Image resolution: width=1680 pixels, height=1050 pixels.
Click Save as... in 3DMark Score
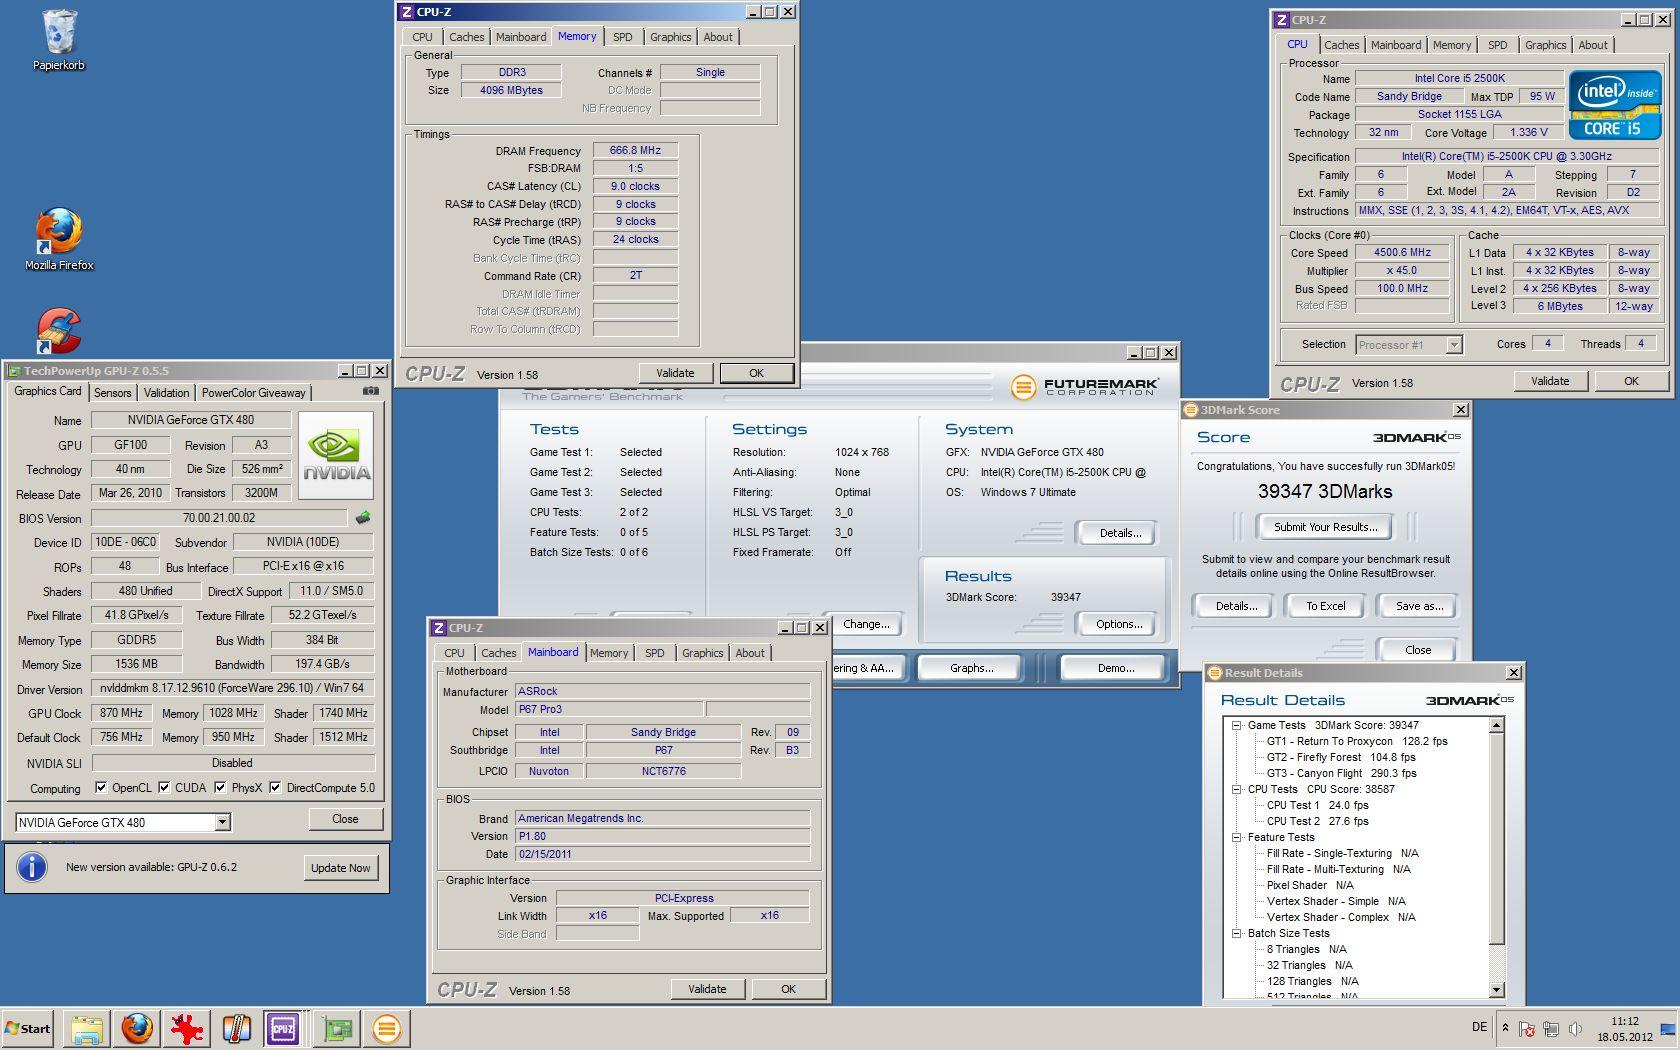pos(1419,606)
